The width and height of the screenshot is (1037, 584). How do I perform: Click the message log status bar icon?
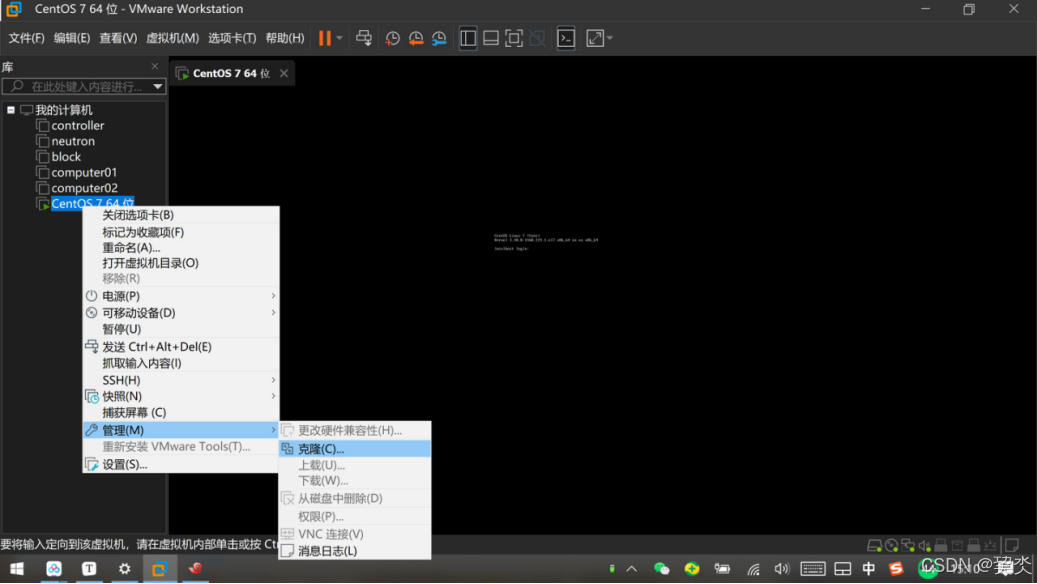[x=1012, y=546]
